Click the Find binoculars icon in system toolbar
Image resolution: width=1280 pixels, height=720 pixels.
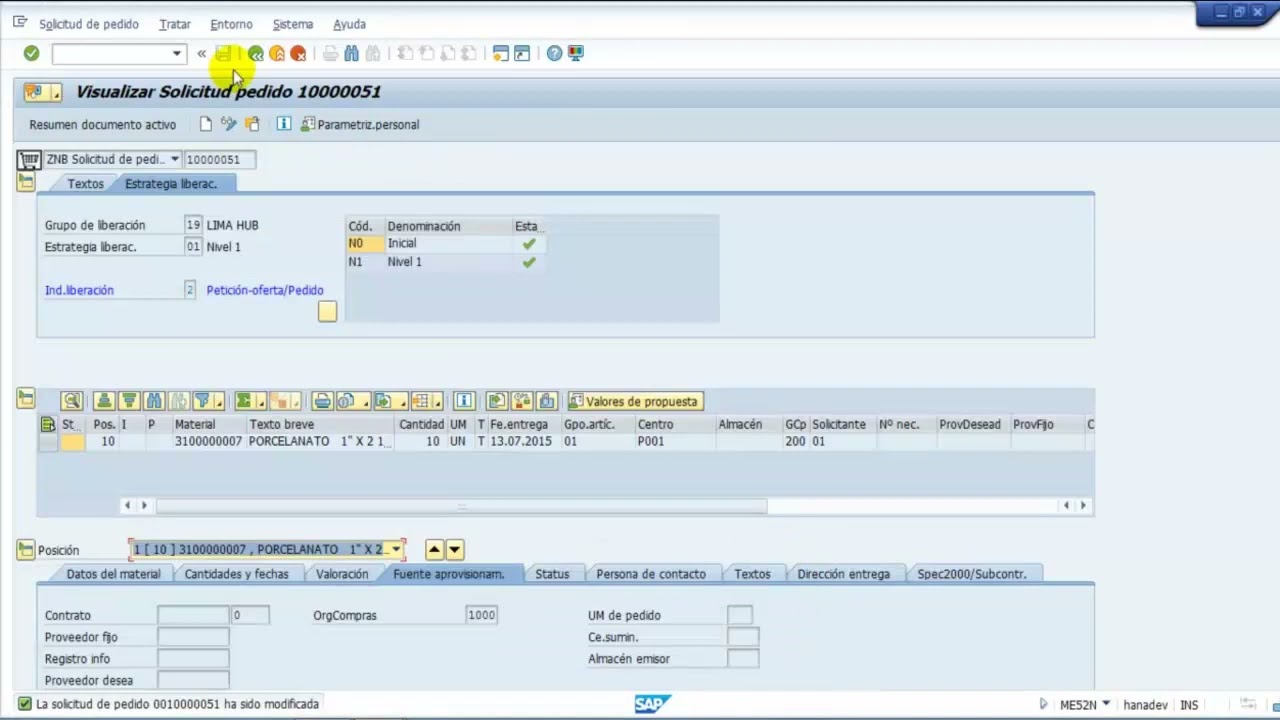(x=351, y=53)
